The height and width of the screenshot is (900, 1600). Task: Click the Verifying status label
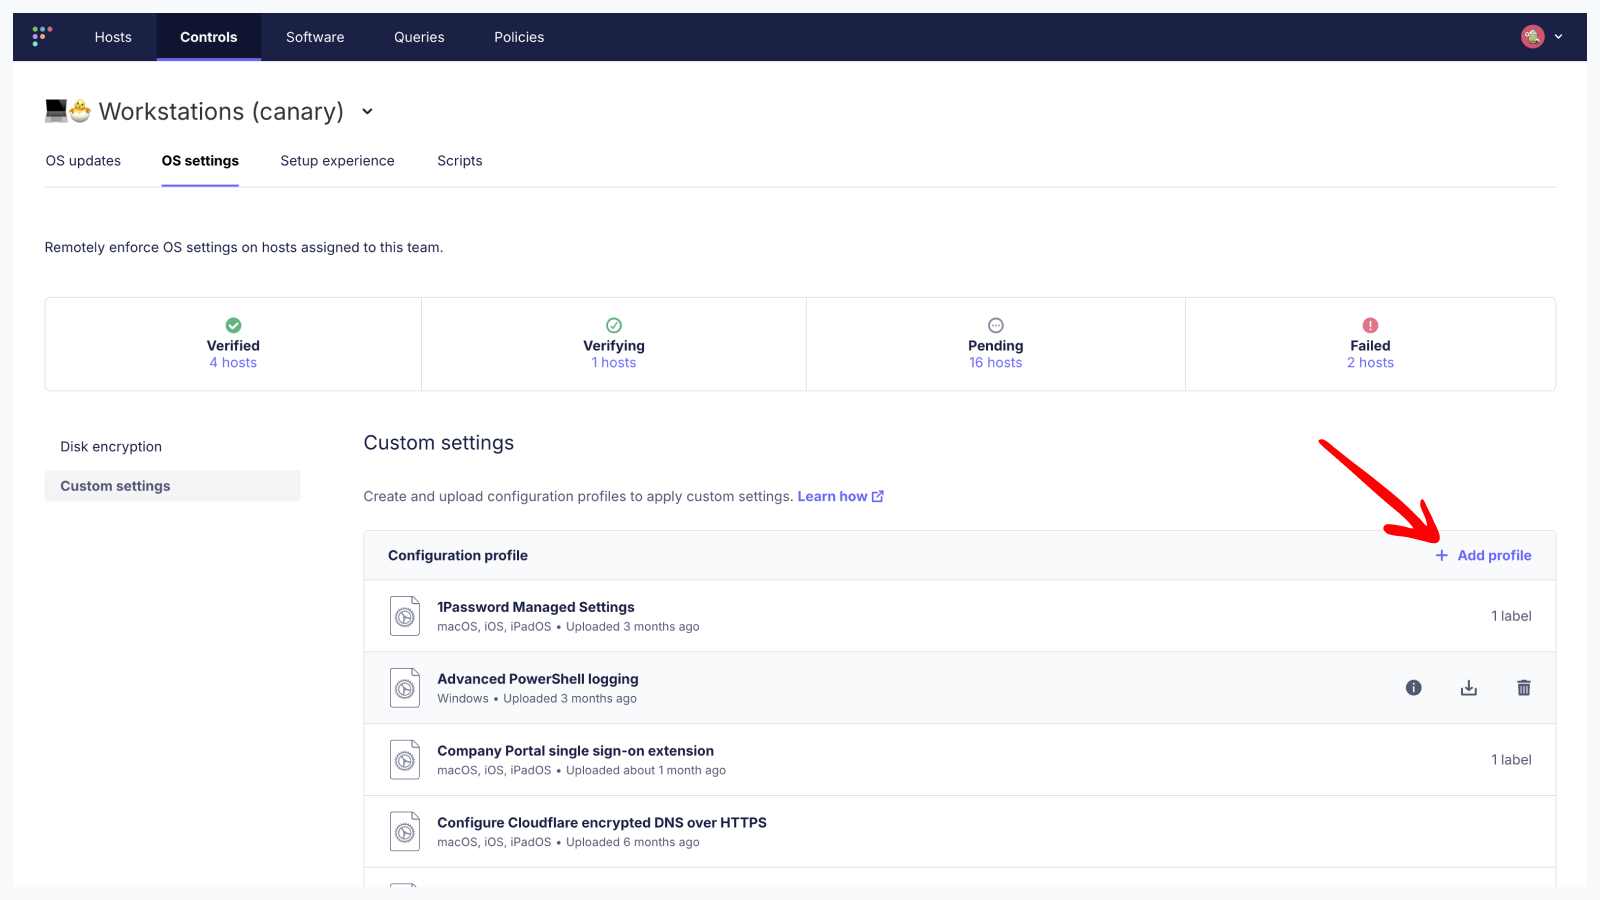614,346
